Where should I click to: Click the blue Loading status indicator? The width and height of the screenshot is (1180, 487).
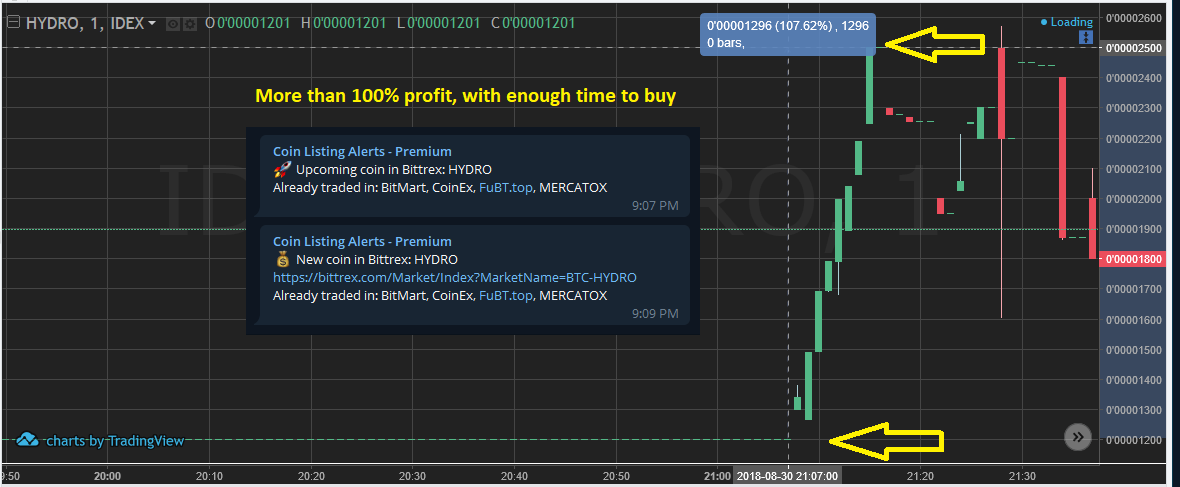tap(1066, 22)
